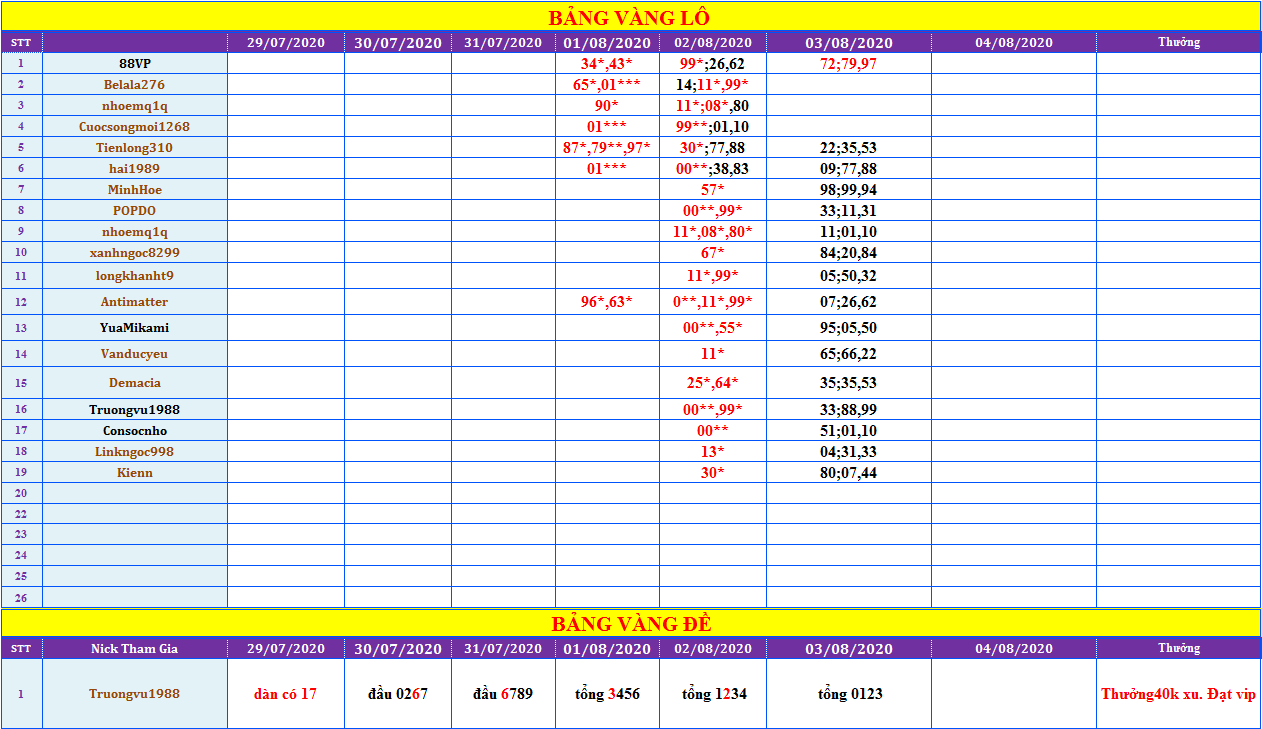Open the Kienn username in row 19

pos(135,472)
